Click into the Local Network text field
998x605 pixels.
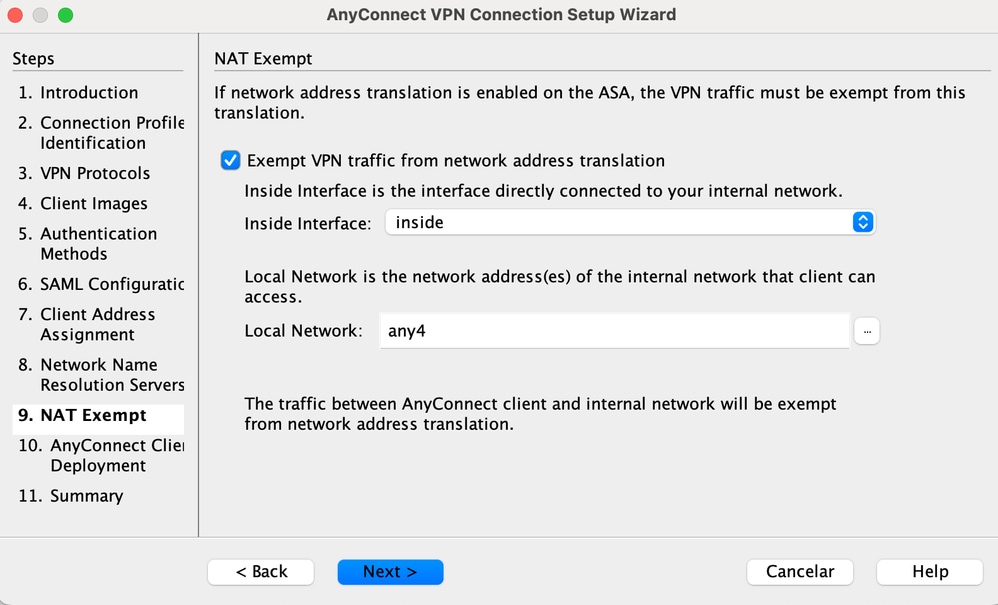point(614,331)
